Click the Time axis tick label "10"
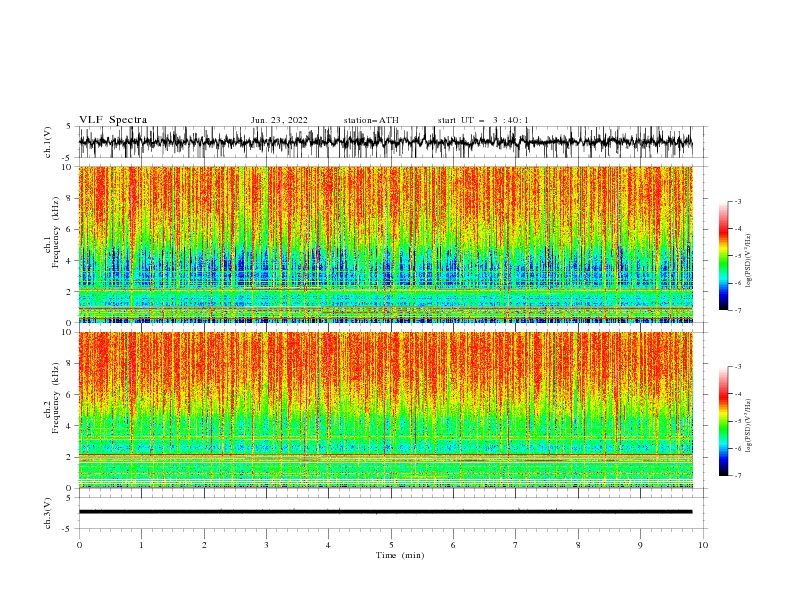The width and height of the screenshot is (792, 612). tap(703, 545)
